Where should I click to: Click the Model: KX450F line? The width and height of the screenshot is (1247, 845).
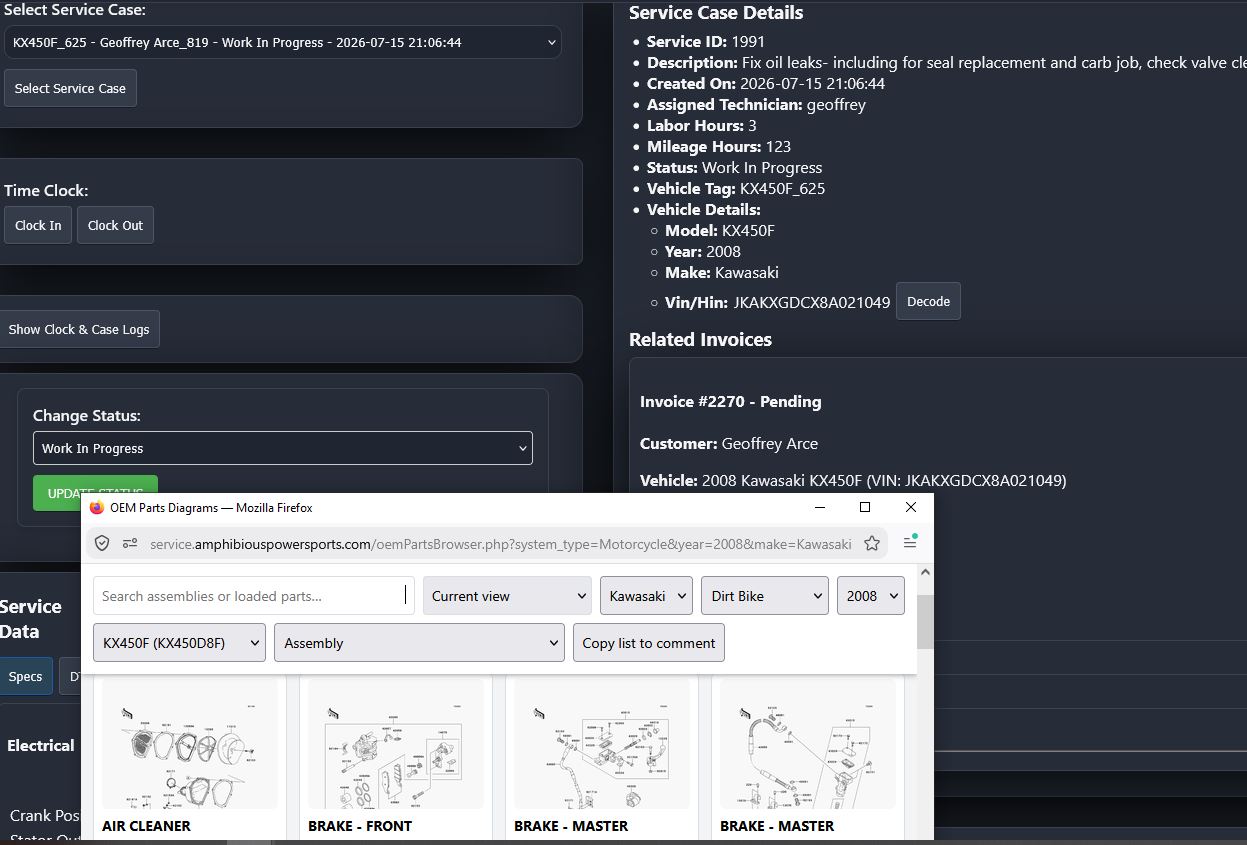coord(720,230)
